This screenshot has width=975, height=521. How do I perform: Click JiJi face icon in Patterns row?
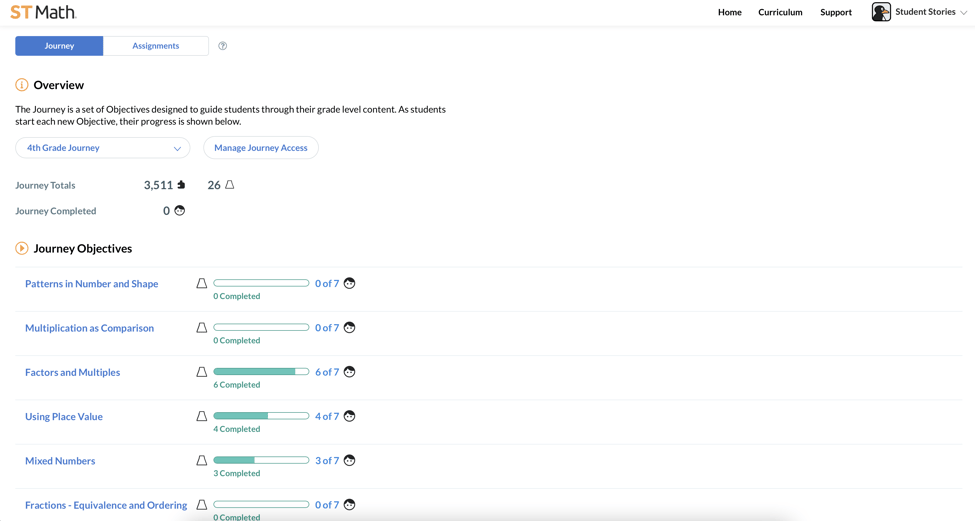pyautogui.click(x=349, y=284)
